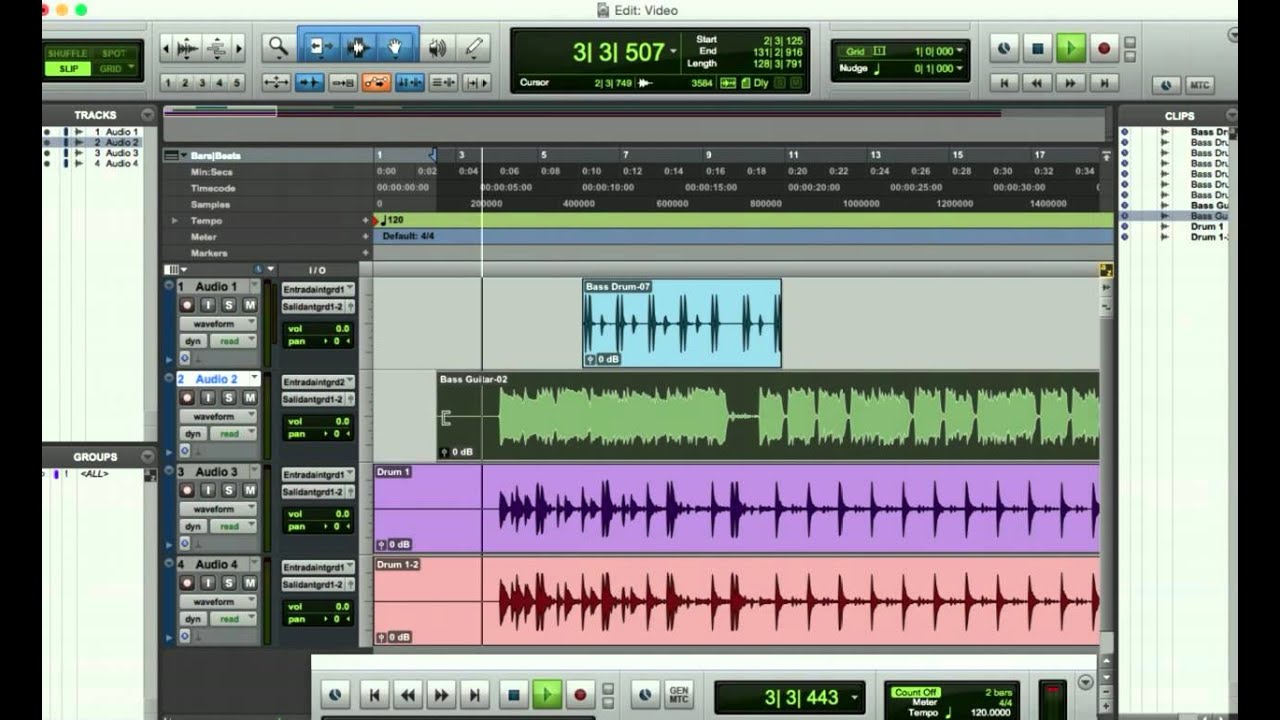Expand the Tempo ruler triangle
This screenshot has height=720, width=1280.
(175, 220)
